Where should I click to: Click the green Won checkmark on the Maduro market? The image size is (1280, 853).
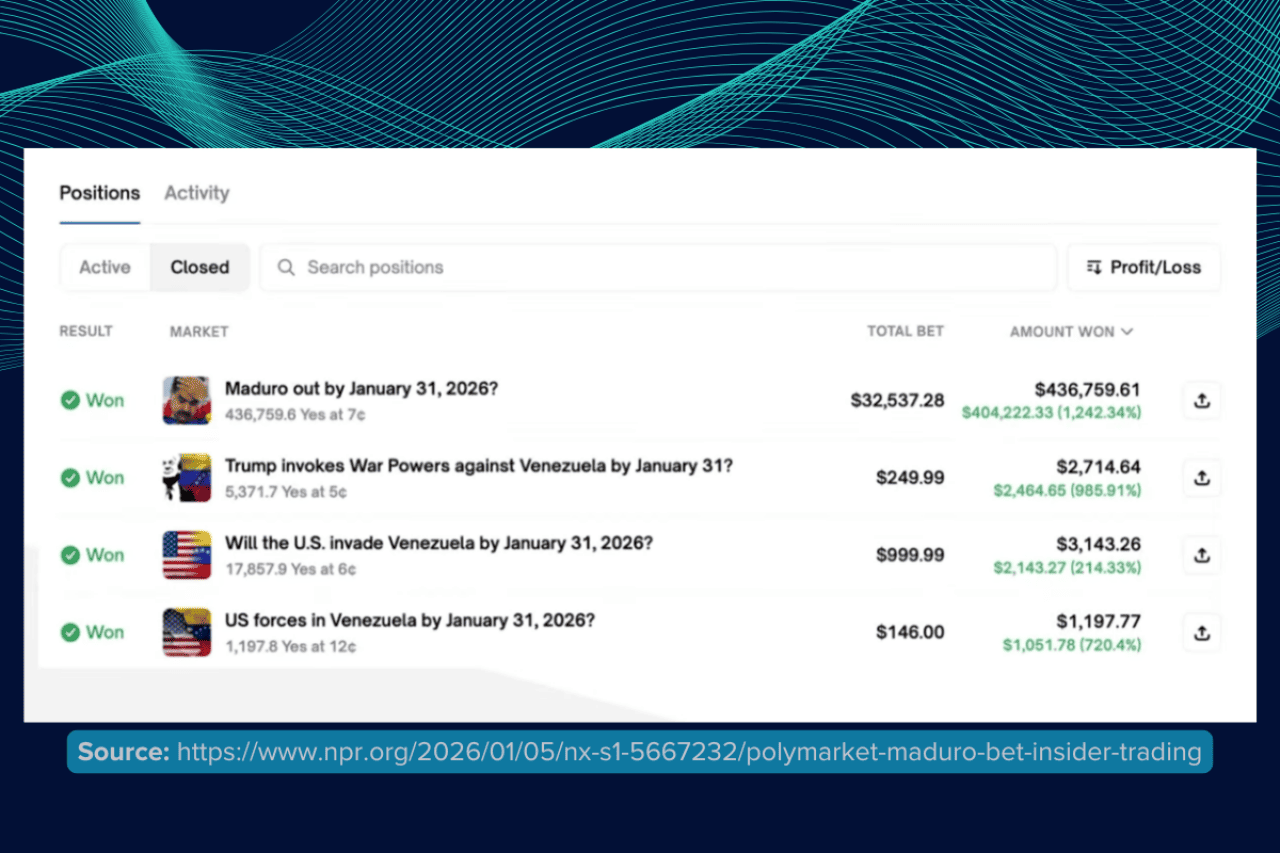70,400
